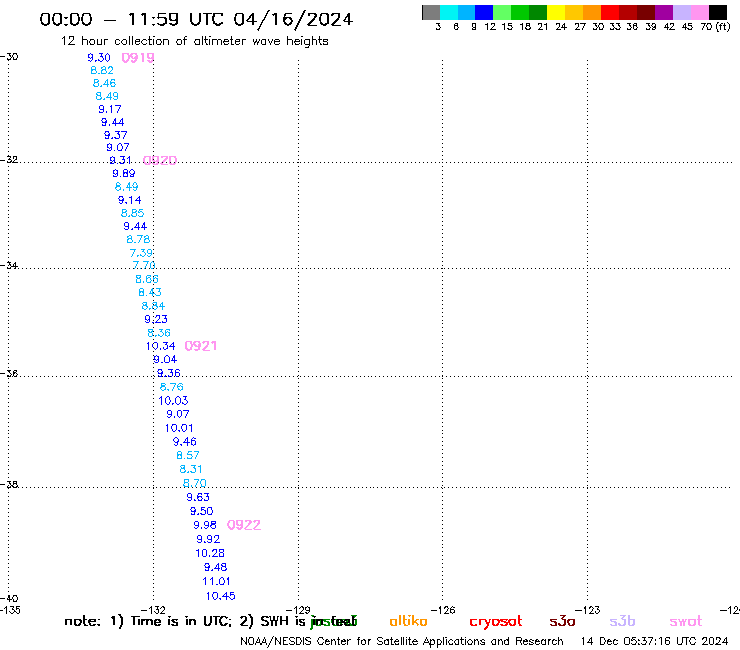The image size is (740, 650).
Task: Select the bright red swatch in the color scale
Action: click(610, 12)
